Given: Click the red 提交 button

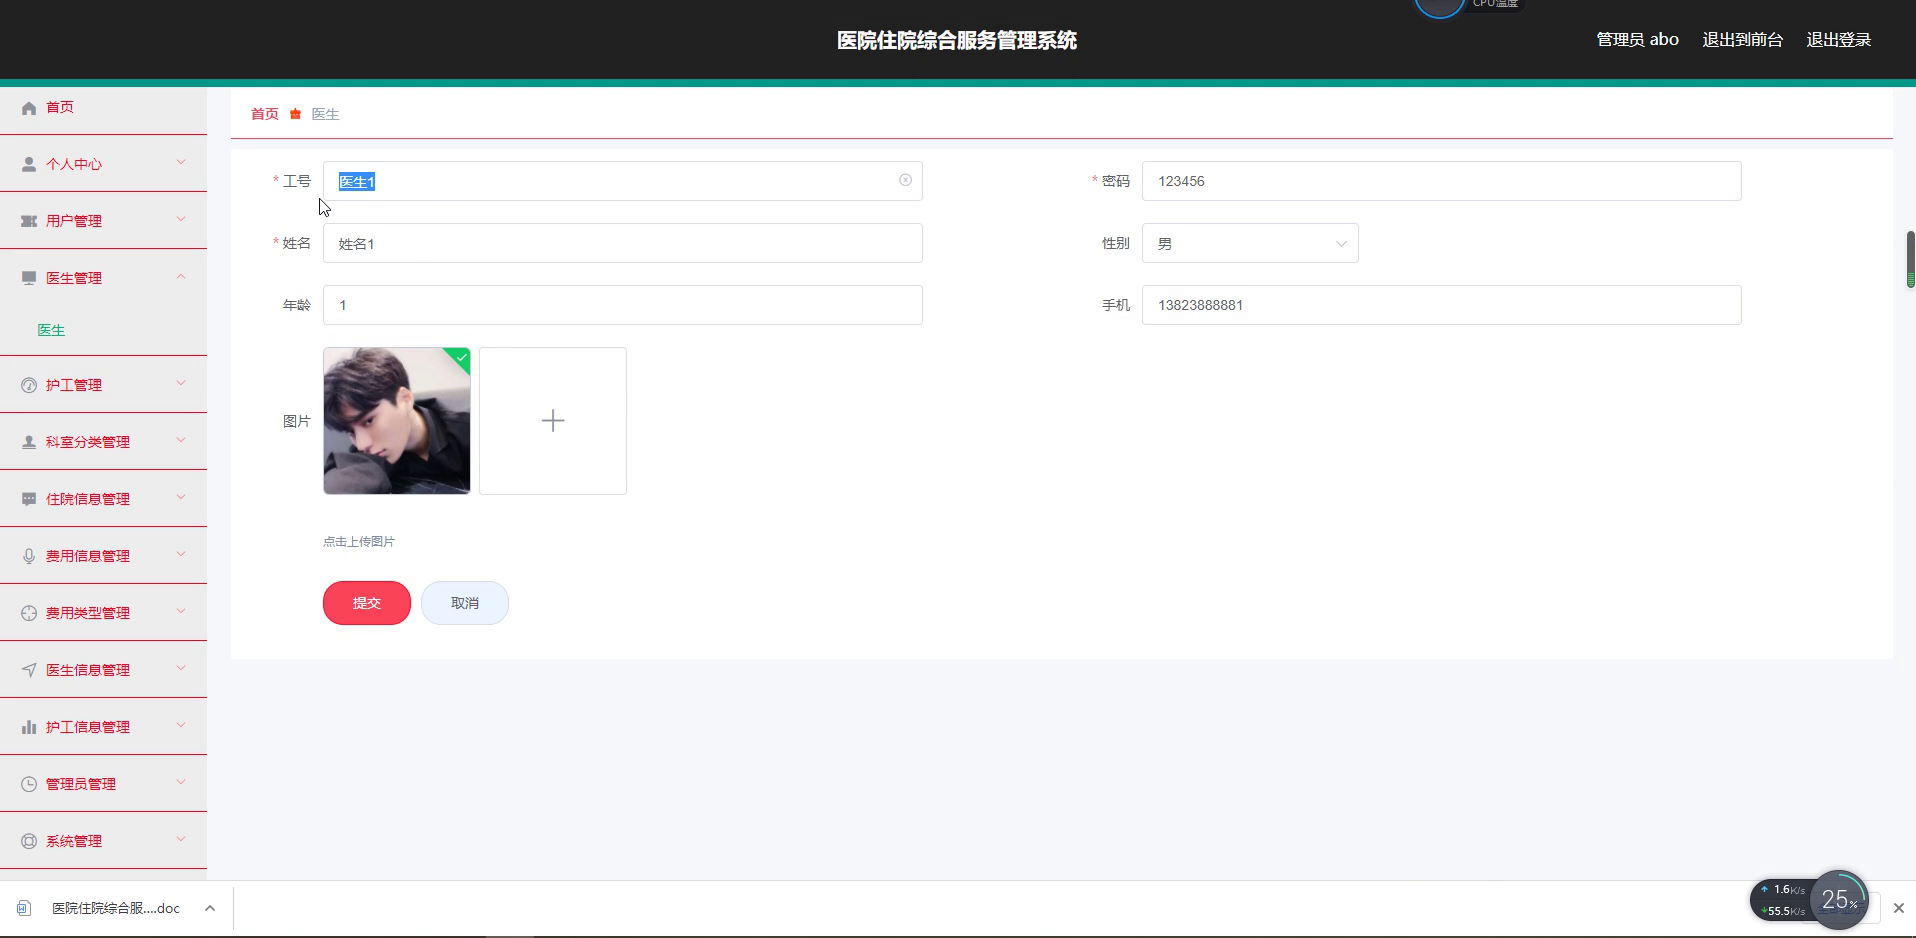Looking at the screenshot, I should click(x=367, y=603).
